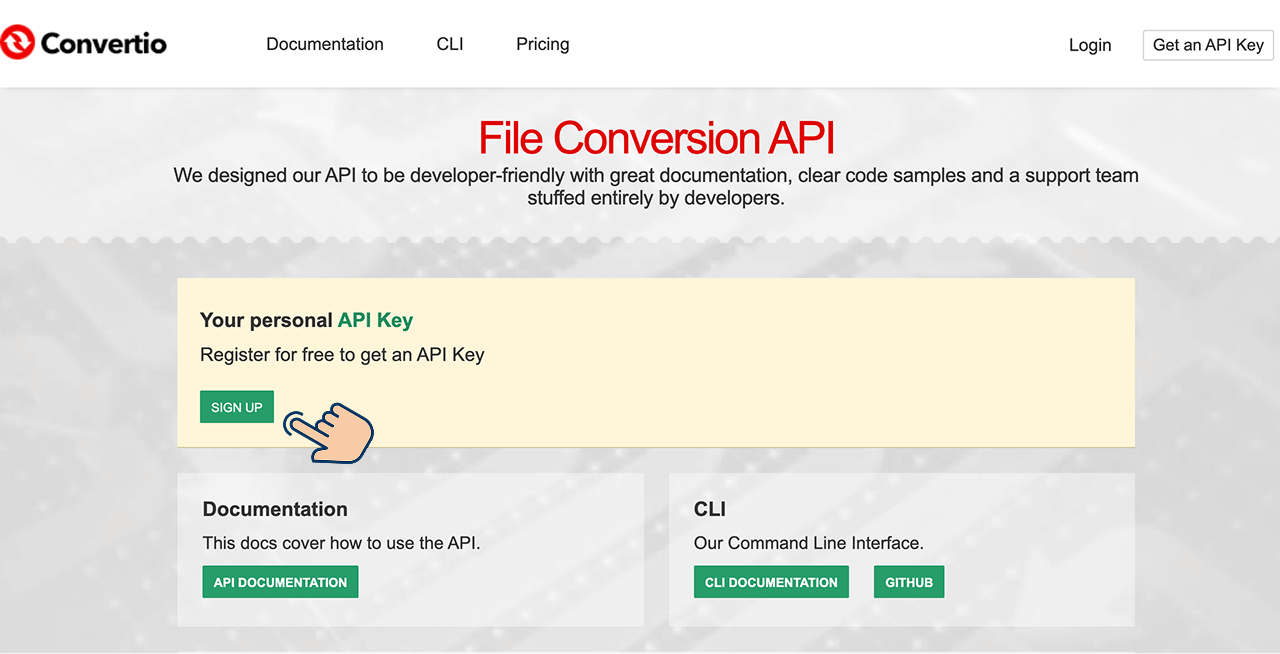Click the Documentation card heading
Viewport: 1280px width, 654px height.
tap(274, 509)
